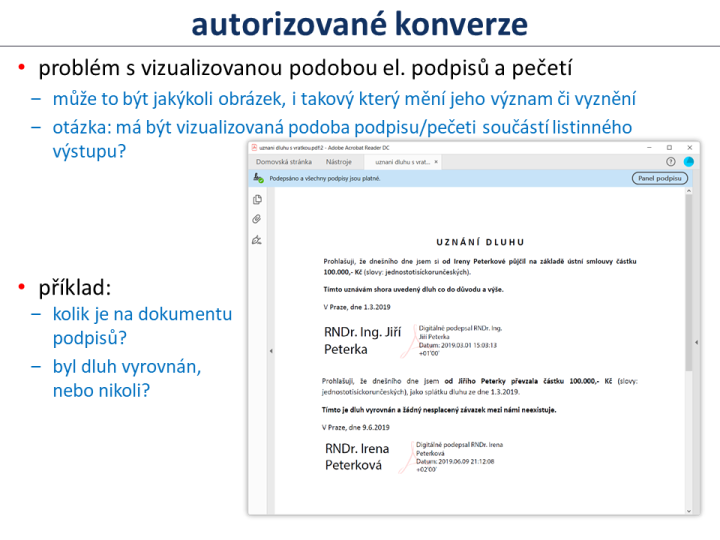Close the uznani dluhu s vrat... tab

click(436, 162)
